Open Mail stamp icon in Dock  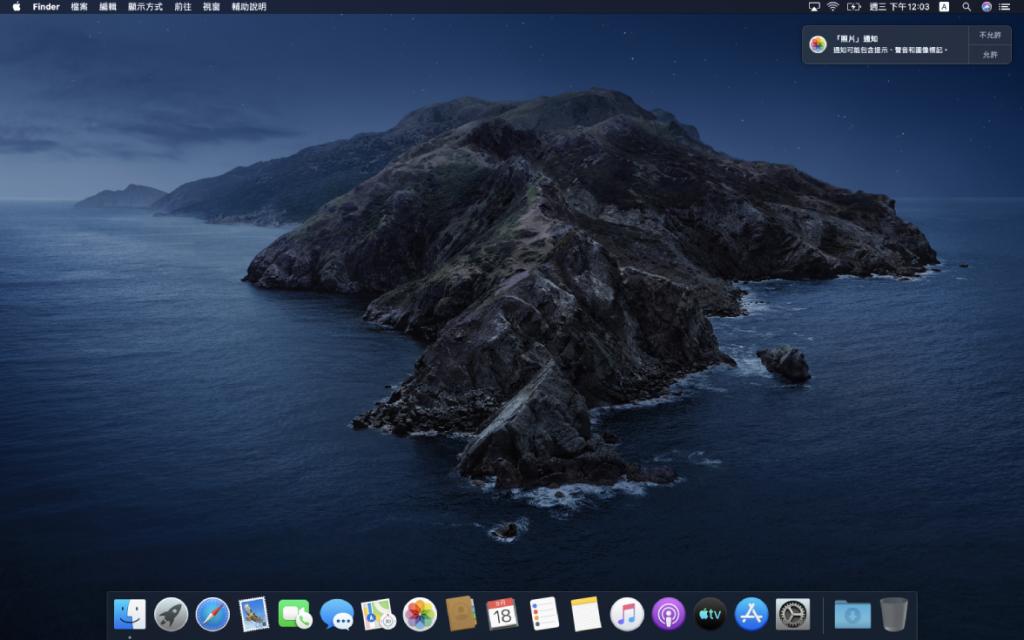click(x=254, y=615)
